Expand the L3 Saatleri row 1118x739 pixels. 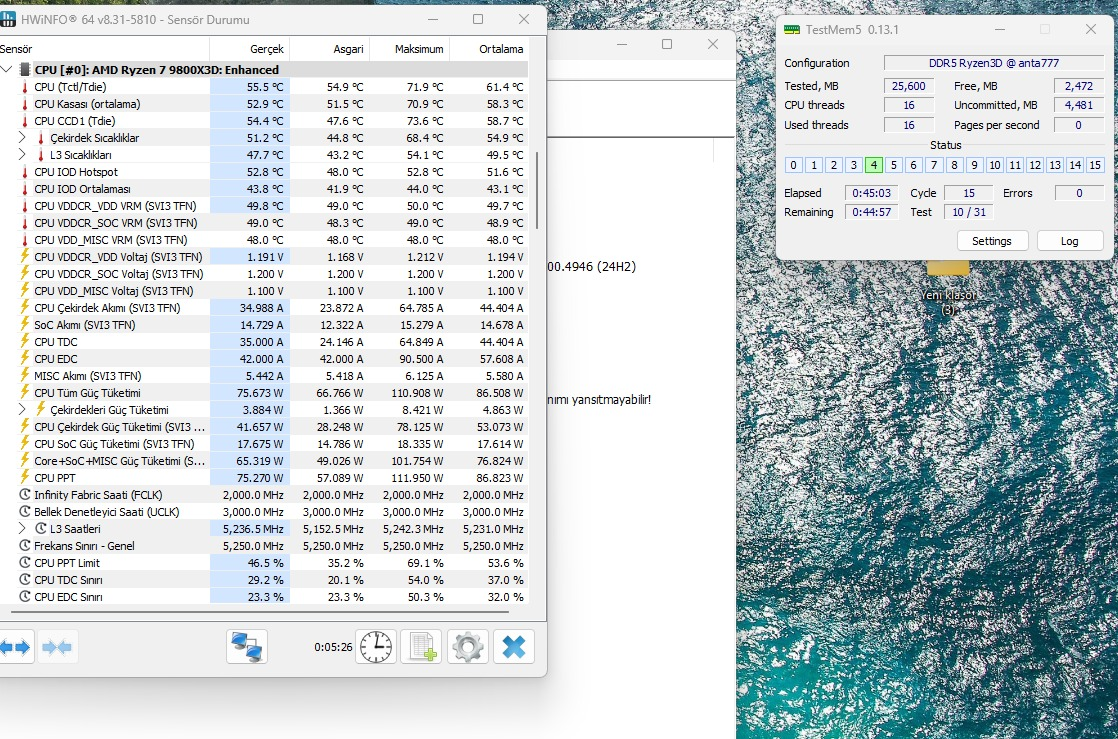[x=22, y=529]
